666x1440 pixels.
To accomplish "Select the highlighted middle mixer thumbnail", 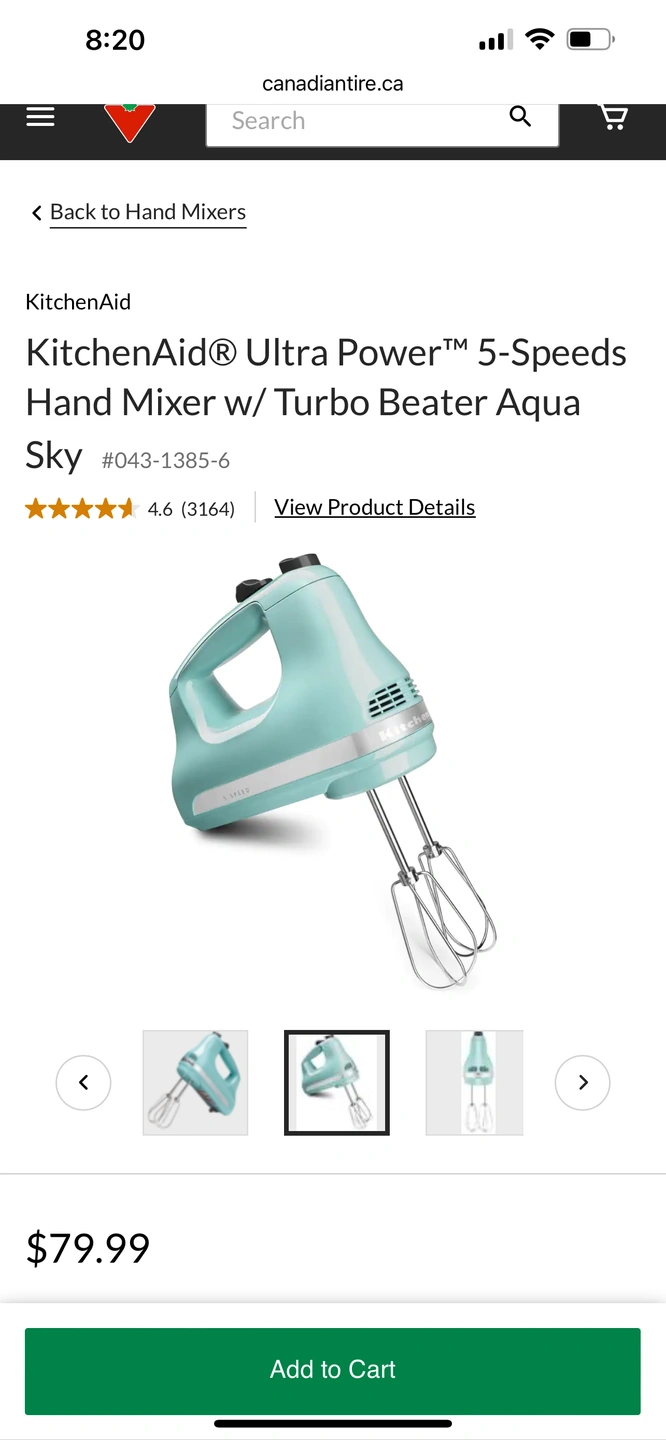I will 337,1082.
